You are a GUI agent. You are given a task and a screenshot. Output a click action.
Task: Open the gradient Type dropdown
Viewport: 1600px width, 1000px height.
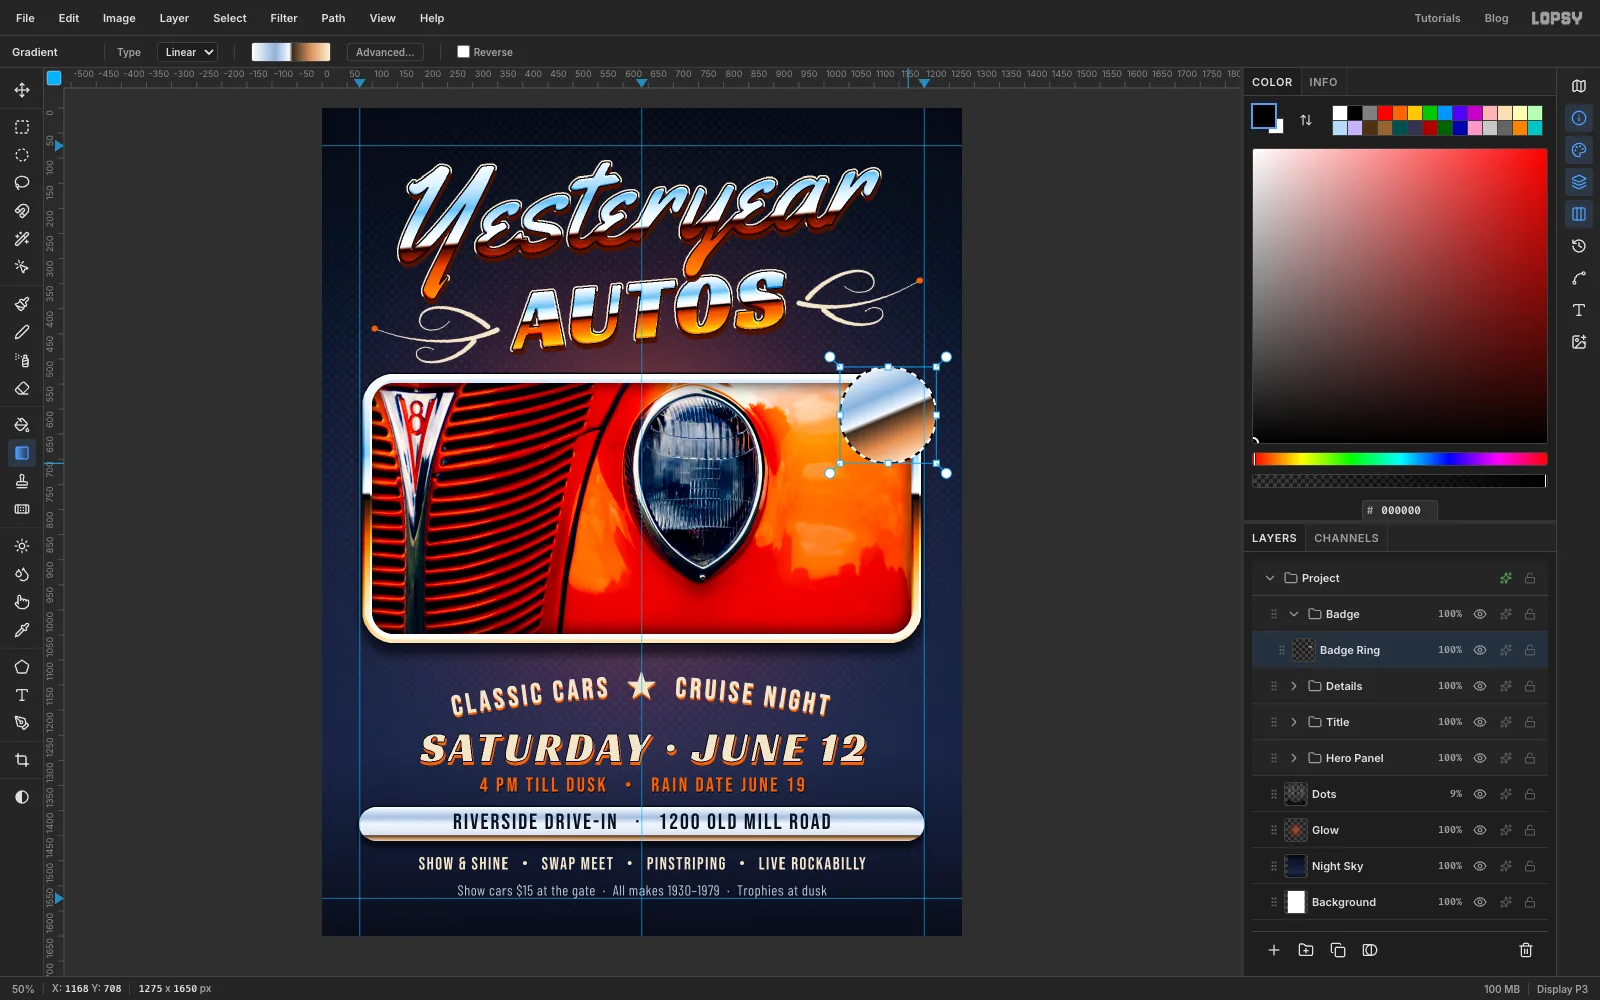(188, 52)
